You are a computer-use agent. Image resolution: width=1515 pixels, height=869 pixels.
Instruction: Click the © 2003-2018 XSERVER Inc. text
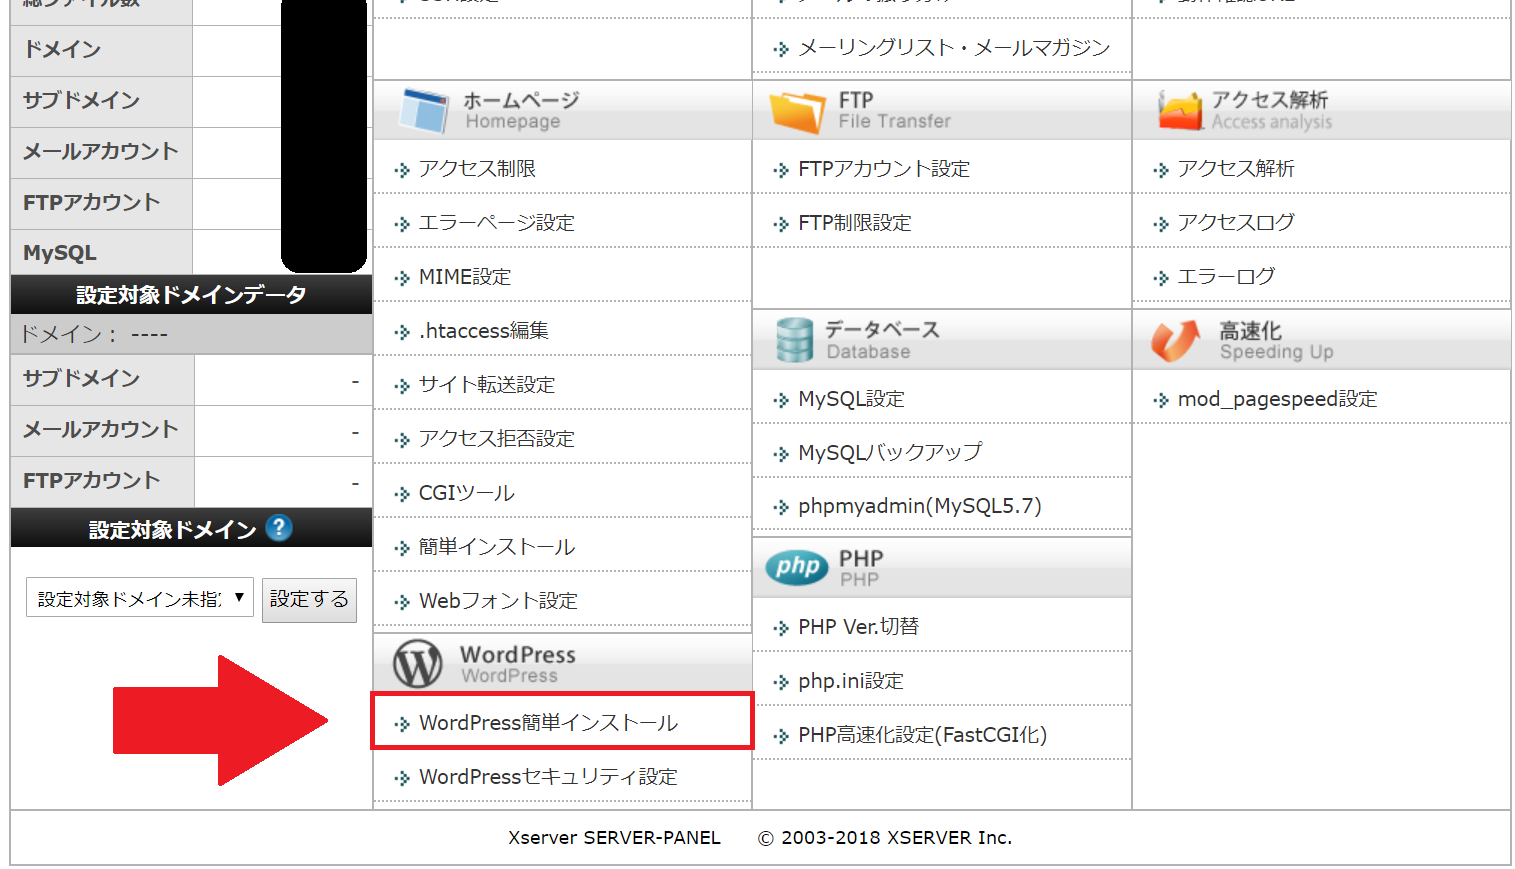click(x=885, y=838)
